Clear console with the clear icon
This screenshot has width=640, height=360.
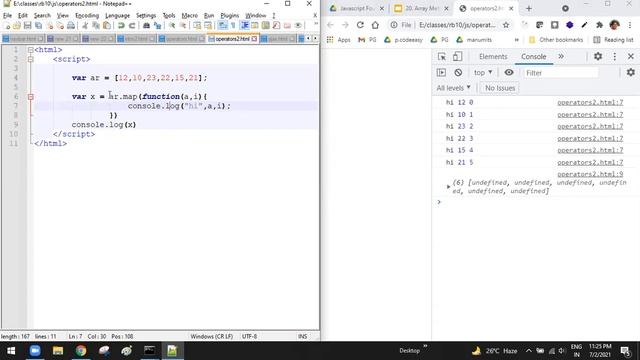tap(458, 73)
